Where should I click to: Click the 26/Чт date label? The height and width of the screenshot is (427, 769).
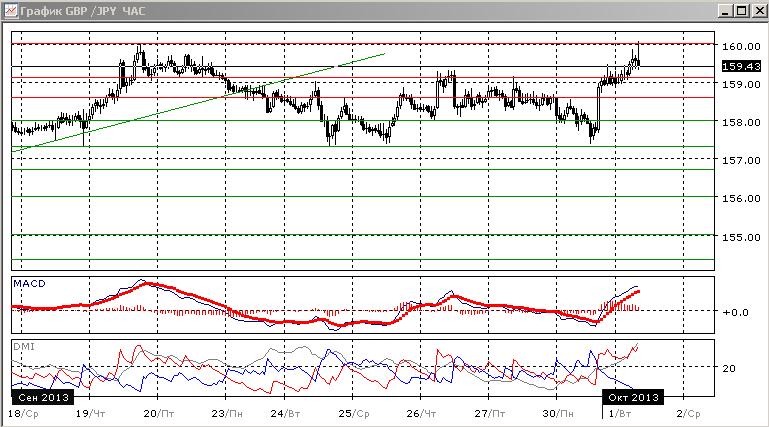click(421, 414)
